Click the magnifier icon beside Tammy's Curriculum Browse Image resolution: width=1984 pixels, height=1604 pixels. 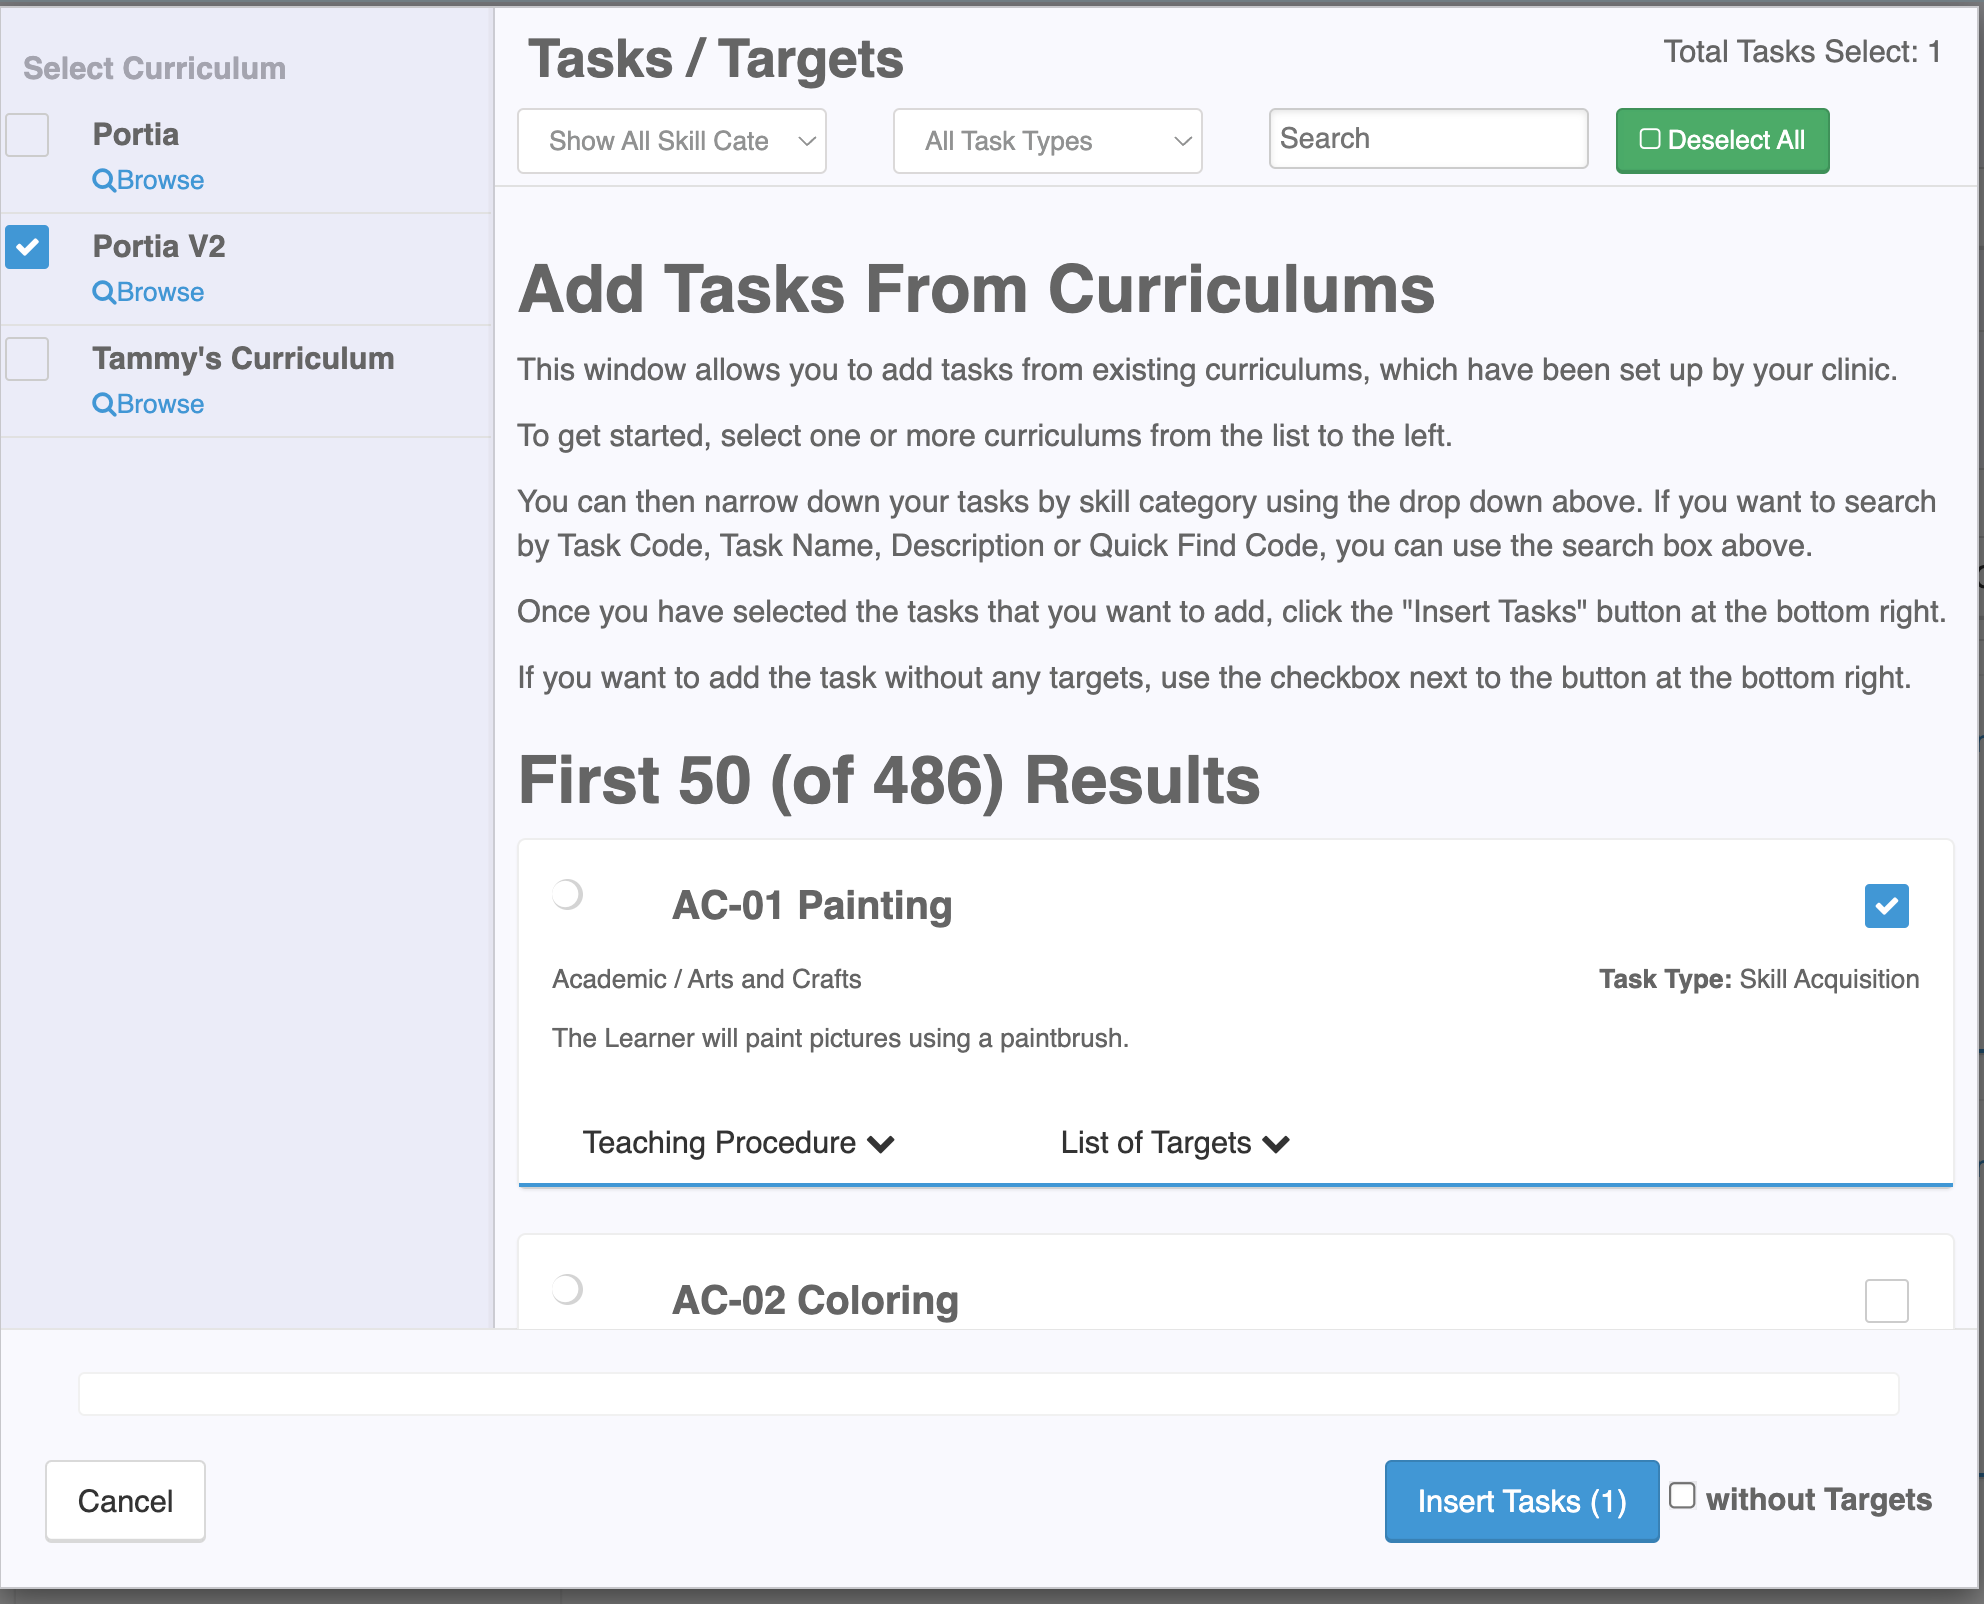(103, 404)
